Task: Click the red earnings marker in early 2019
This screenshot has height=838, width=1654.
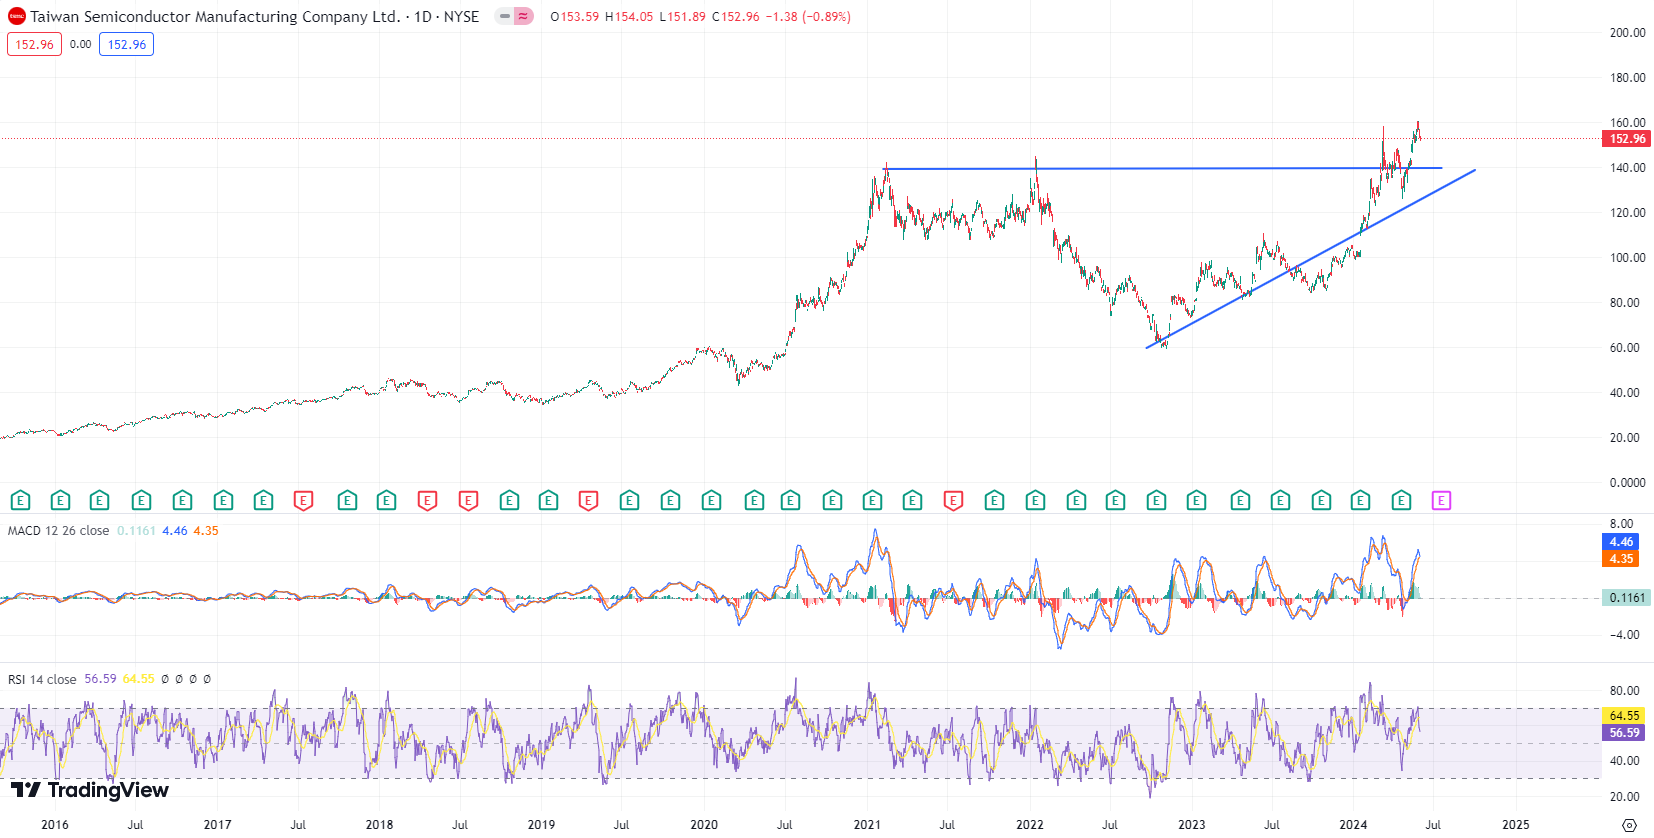Action: click(588, 500)
